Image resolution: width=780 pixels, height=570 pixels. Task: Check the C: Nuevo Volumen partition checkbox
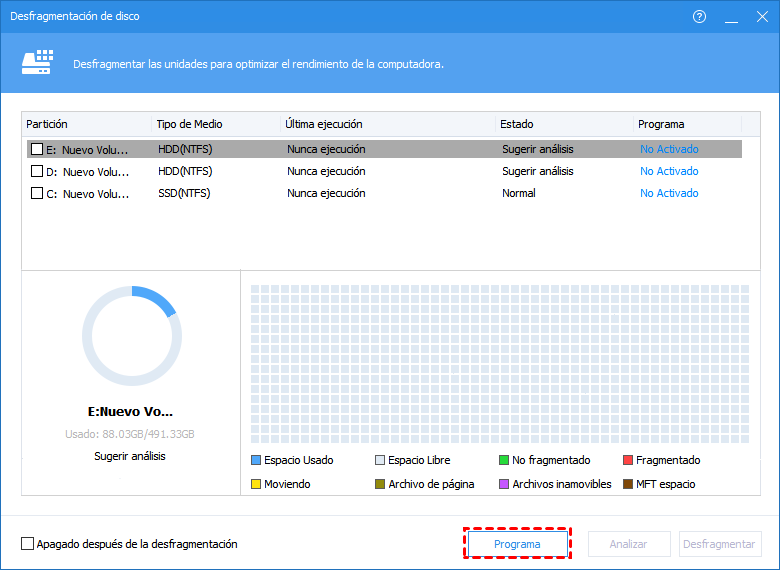click(37, 193)
